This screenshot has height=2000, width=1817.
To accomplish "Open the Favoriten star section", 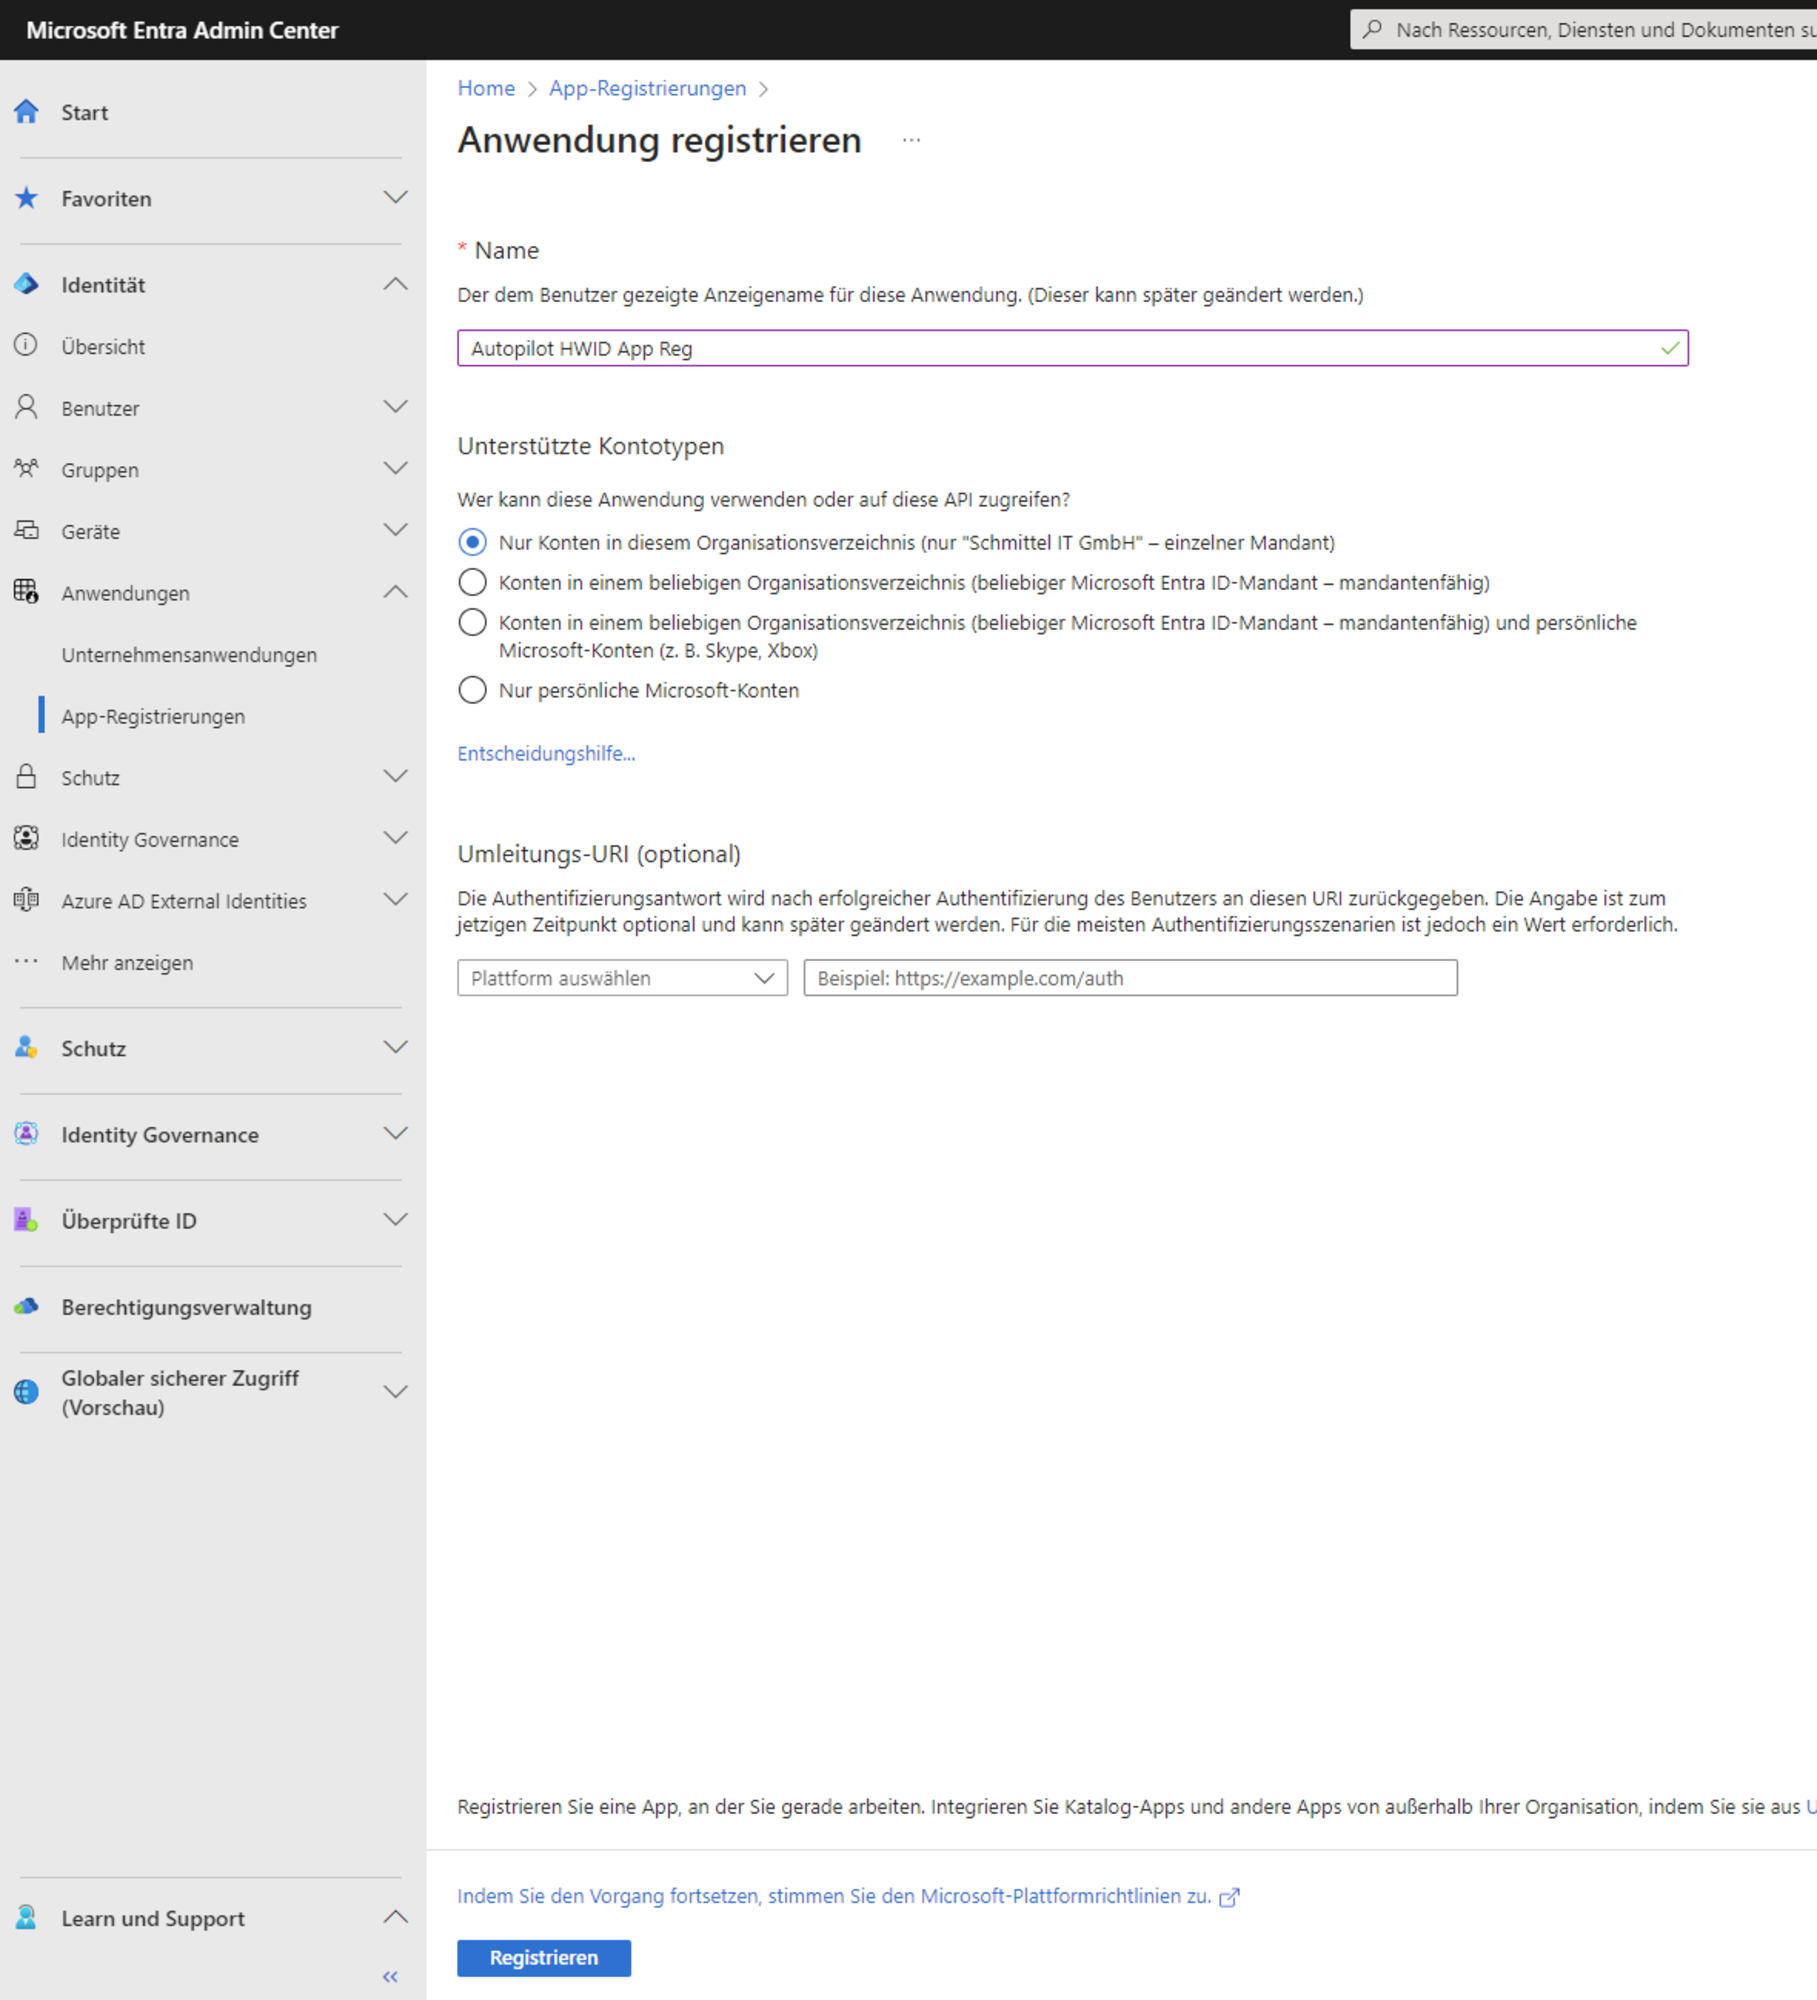I will [x=25, y=198].
